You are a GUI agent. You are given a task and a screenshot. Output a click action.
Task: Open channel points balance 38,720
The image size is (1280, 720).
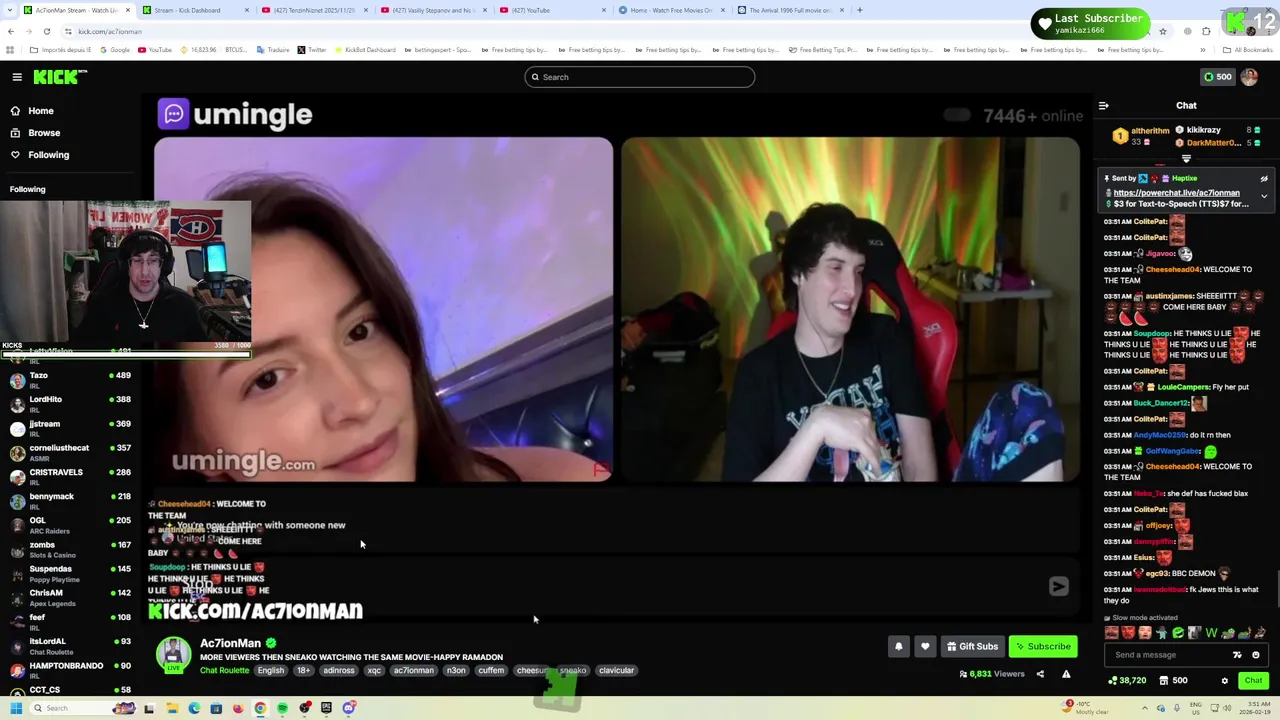[1127, 681]
